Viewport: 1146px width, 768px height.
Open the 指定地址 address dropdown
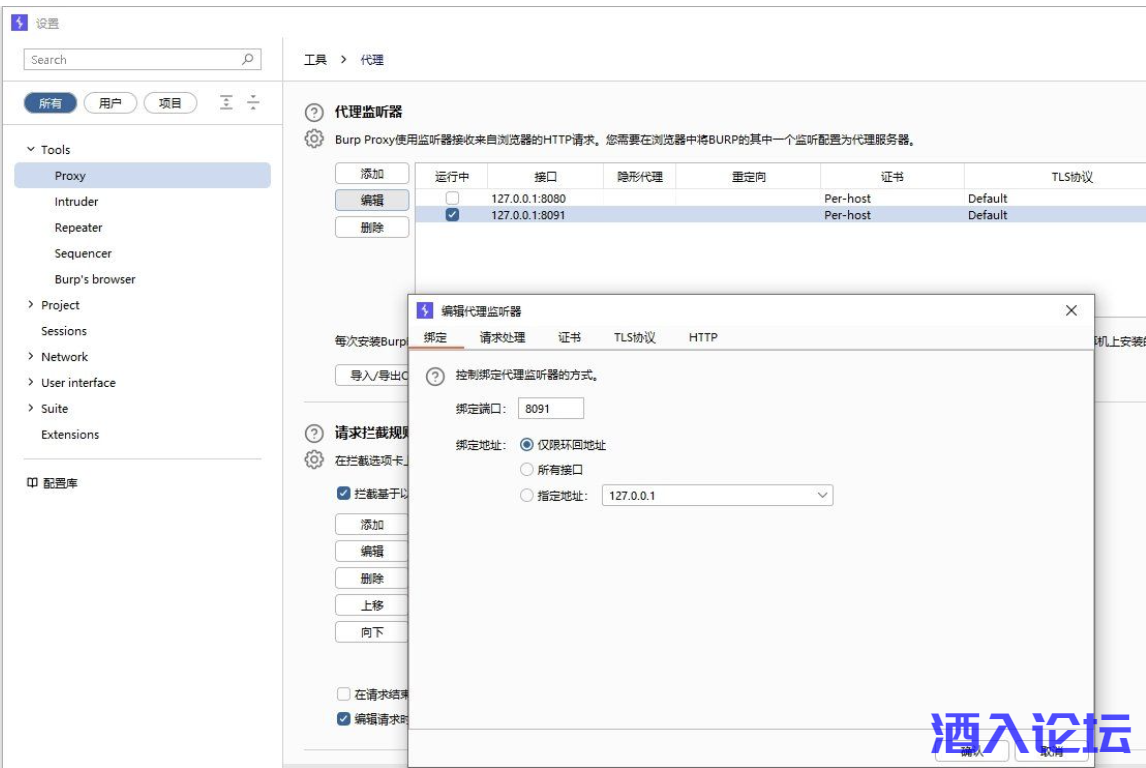click(822, 495)
